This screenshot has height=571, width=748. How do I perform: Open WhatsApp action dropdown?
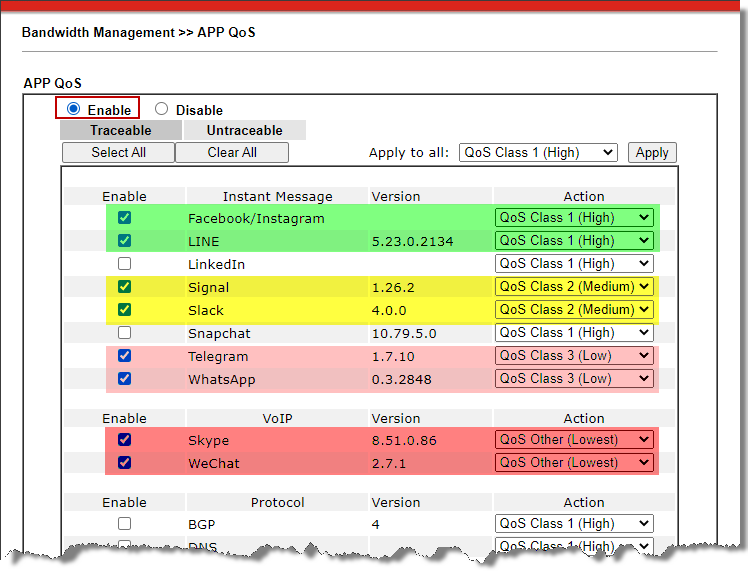click(x=574, y=378)
